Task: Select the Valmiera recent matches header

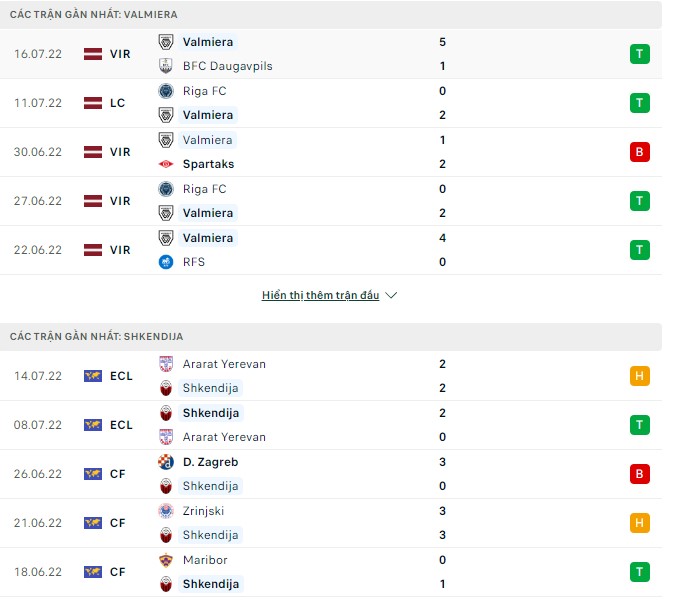Action: tap(94, 15)
